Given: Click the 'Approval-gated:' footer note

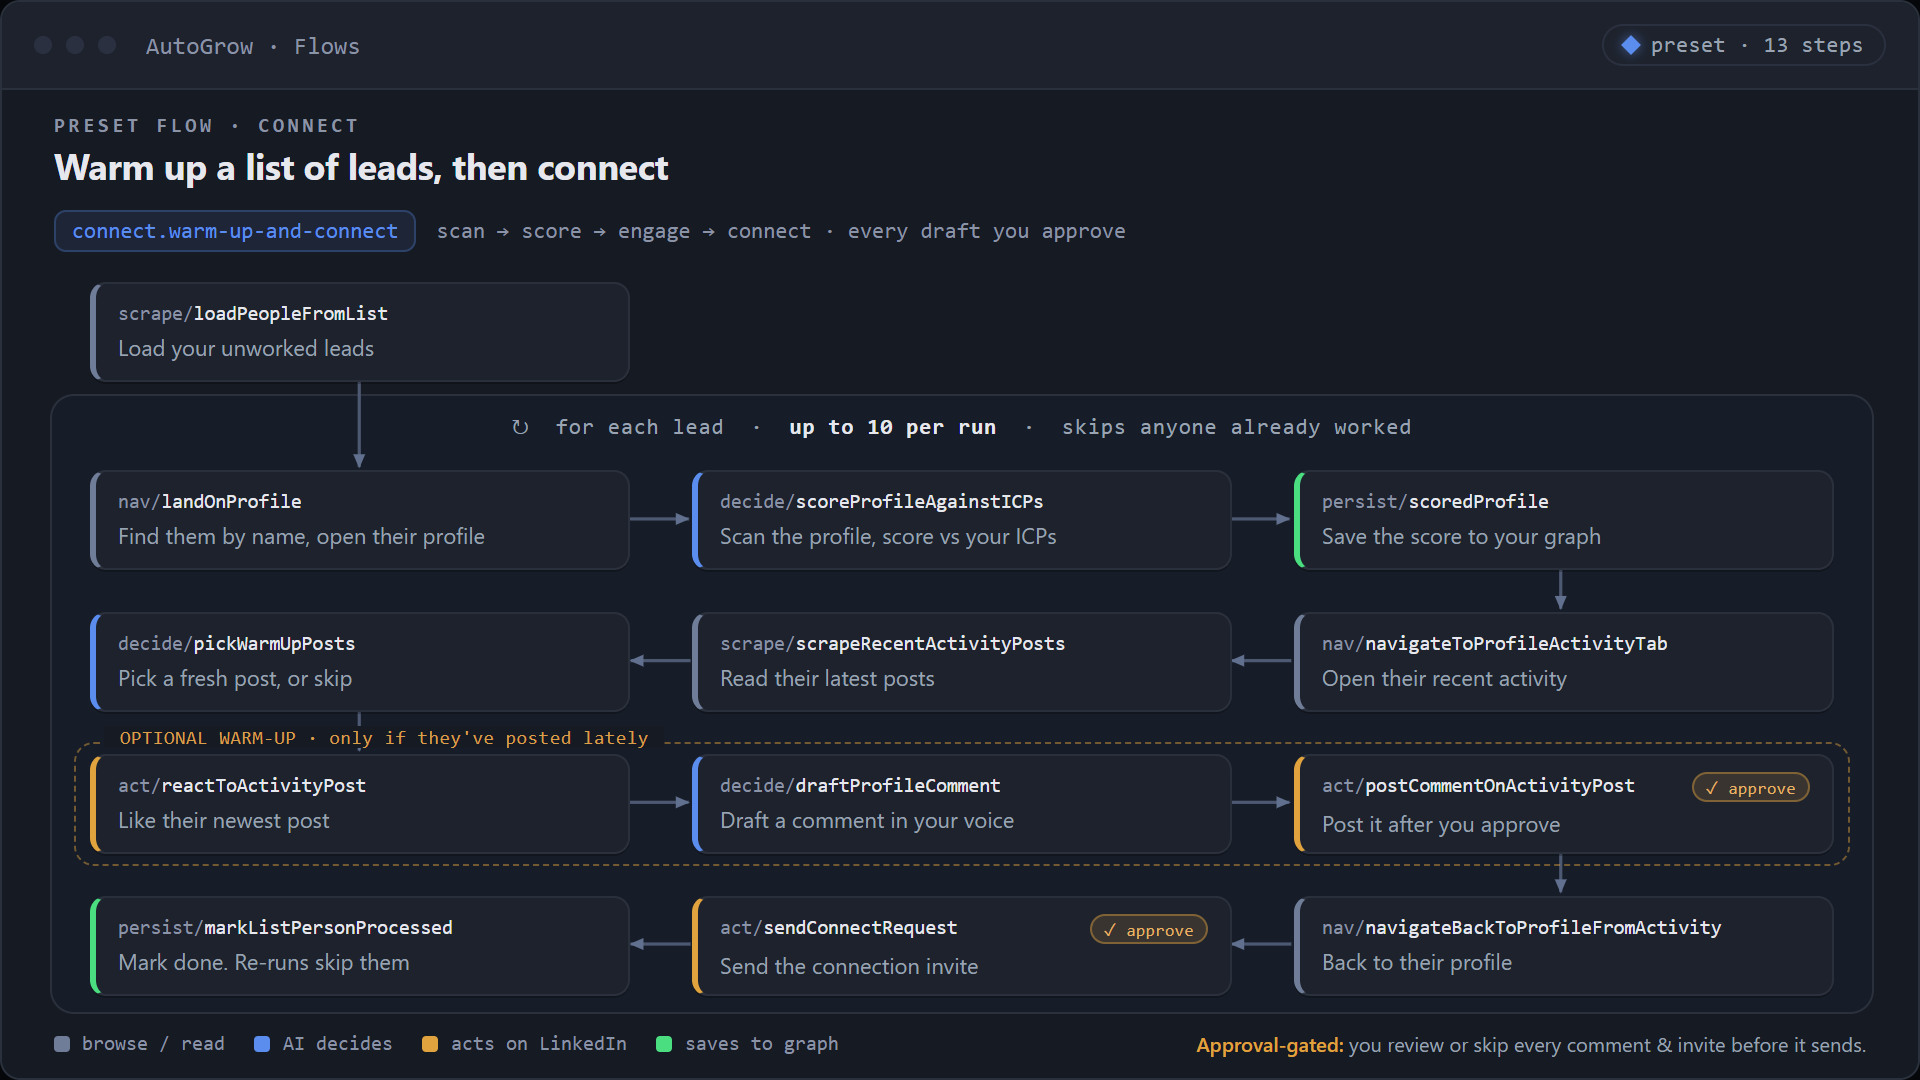Looking at the screenshot, I should 1270,1045.
